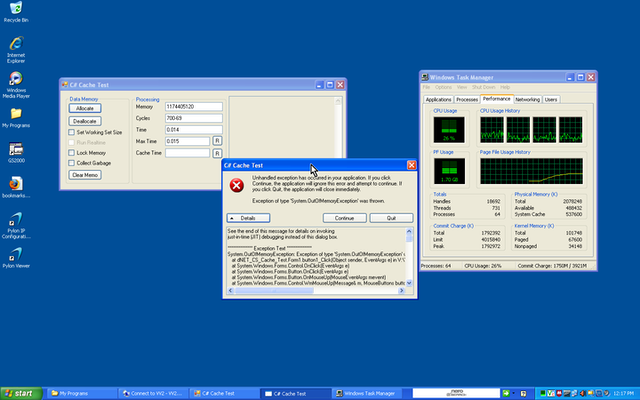Viewport: 640px width, 400px height.
Task: Click the down arrow of the exception text scrollbar
Action: [409, 283]
